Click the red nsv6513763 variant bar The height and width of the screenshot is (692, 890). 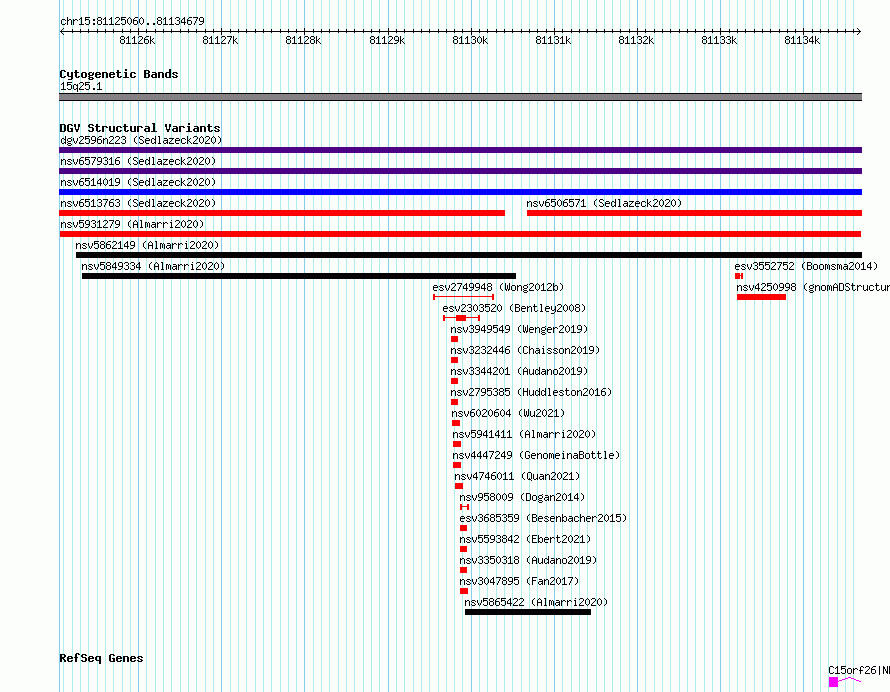(282, 213)
